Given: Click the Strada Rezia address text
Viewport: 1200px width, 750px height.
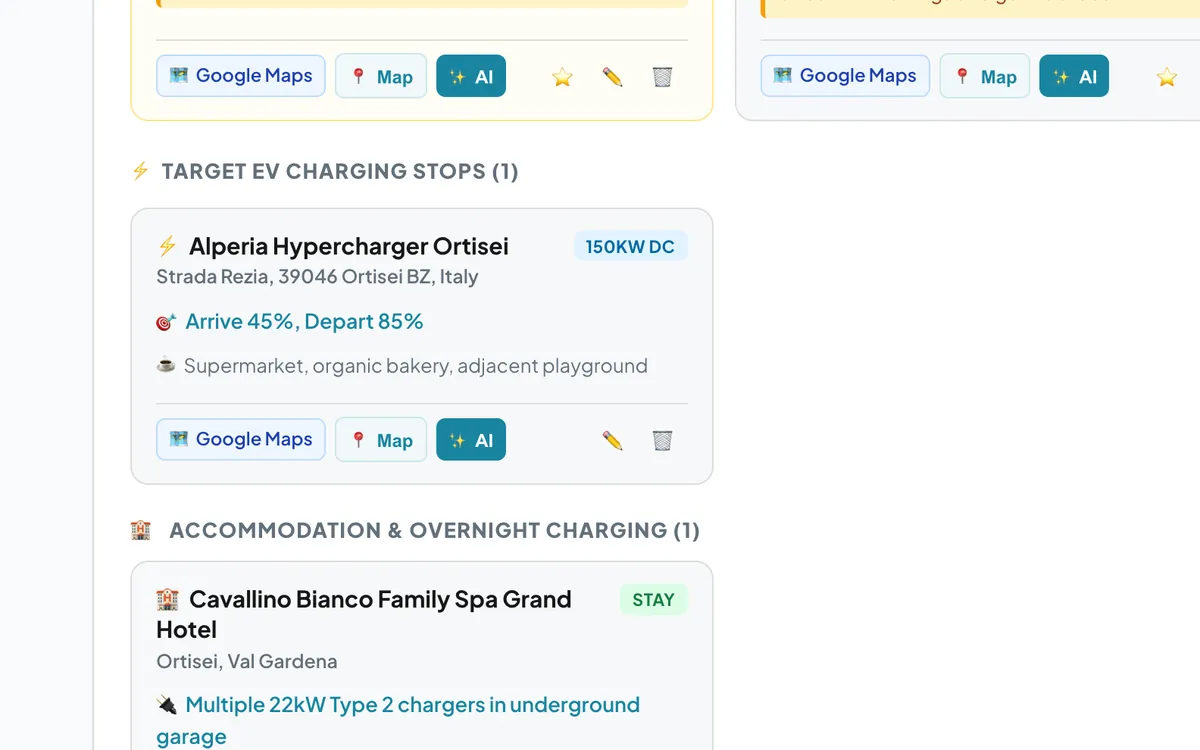Looking at the screenshot, I should point(317,277).
